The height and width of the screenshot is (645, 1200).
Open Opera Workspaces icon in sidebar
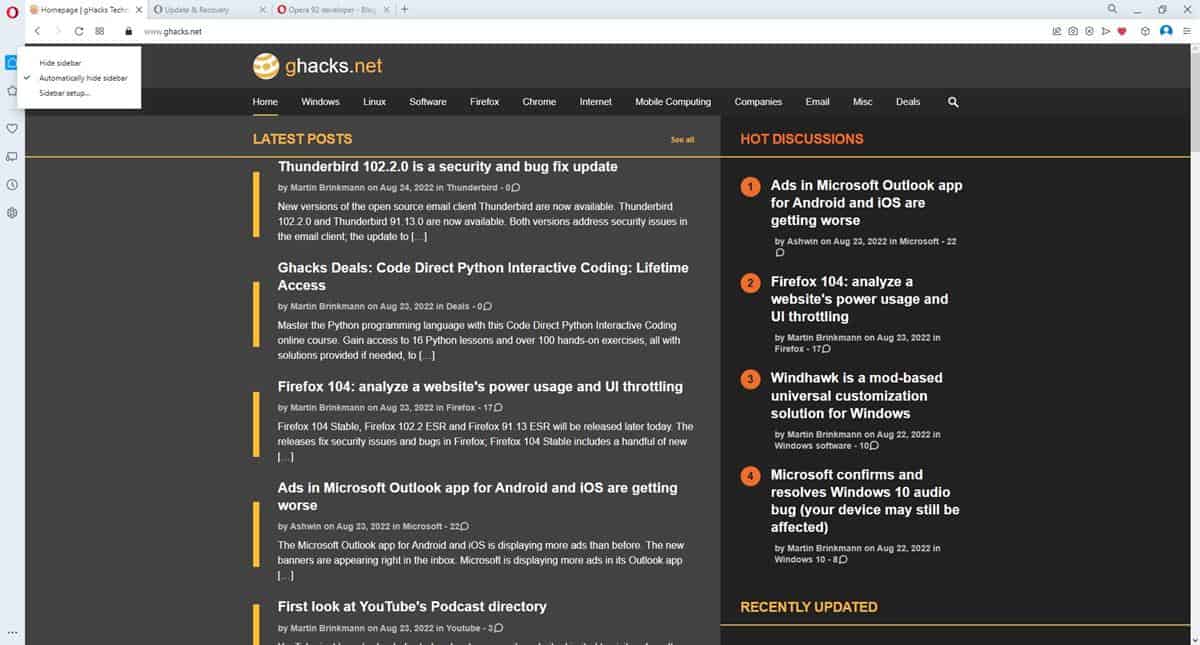11,62
